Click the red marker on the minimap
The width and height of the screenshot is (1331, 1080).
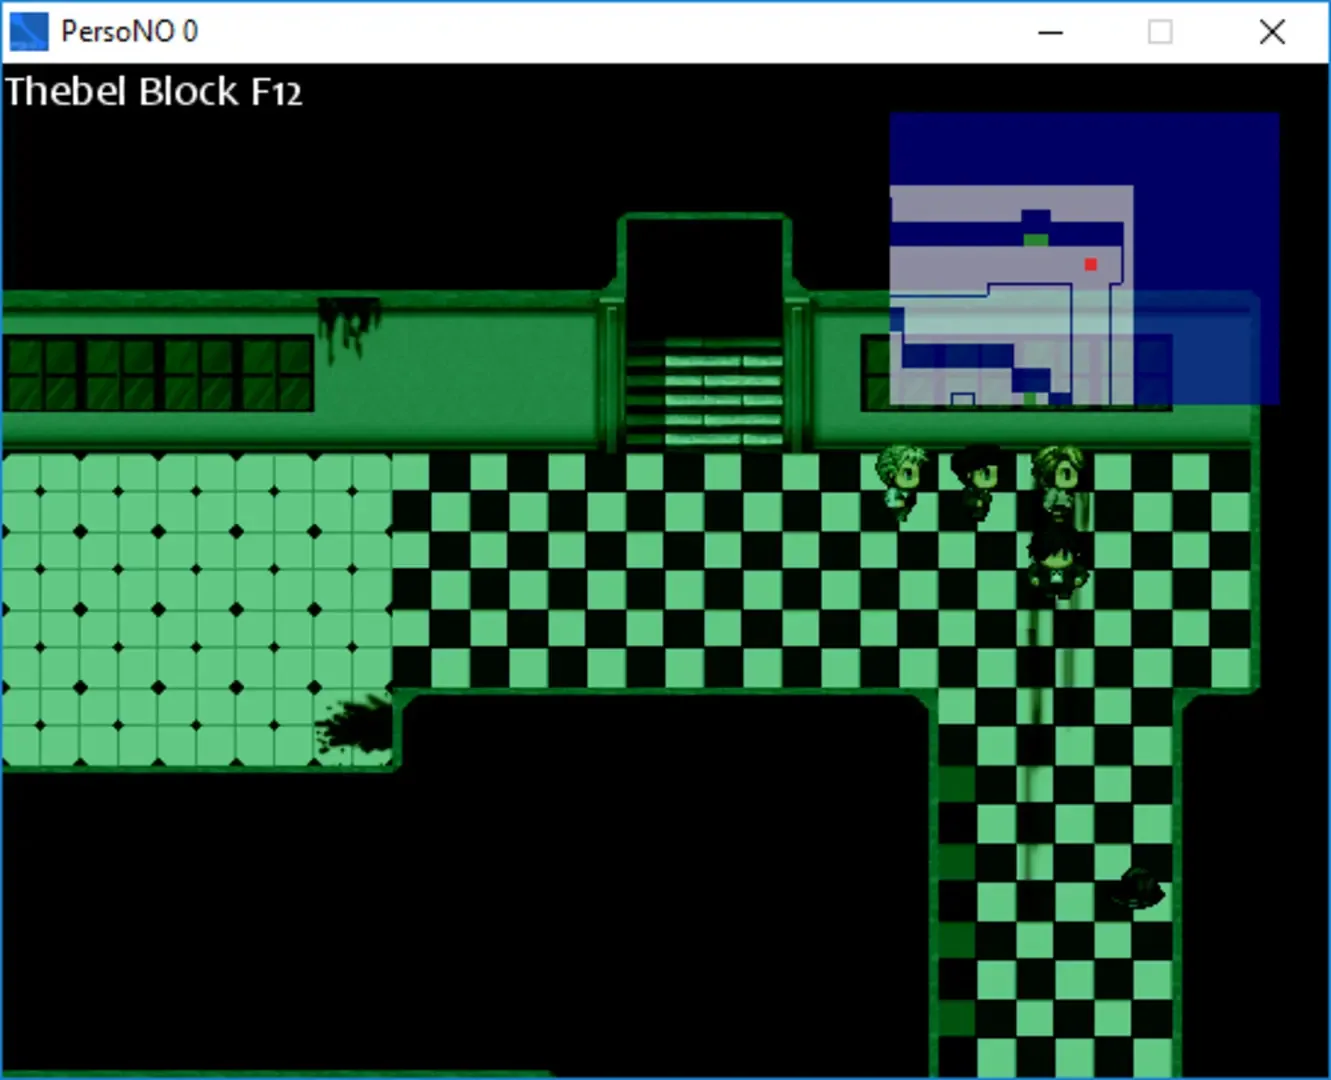coord(1090,264)
